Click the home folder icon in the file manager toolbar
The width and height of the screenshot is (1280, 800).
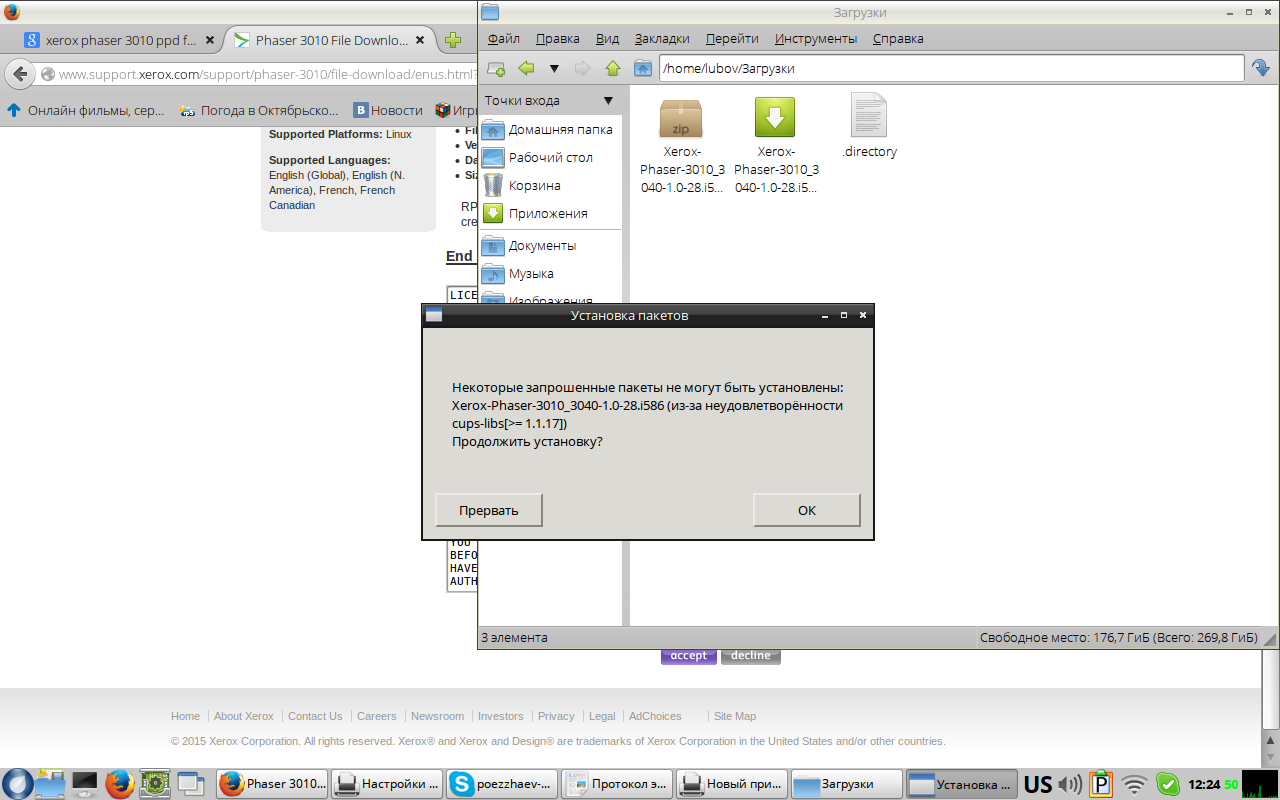pyautogui.click(x=643, y=68)
